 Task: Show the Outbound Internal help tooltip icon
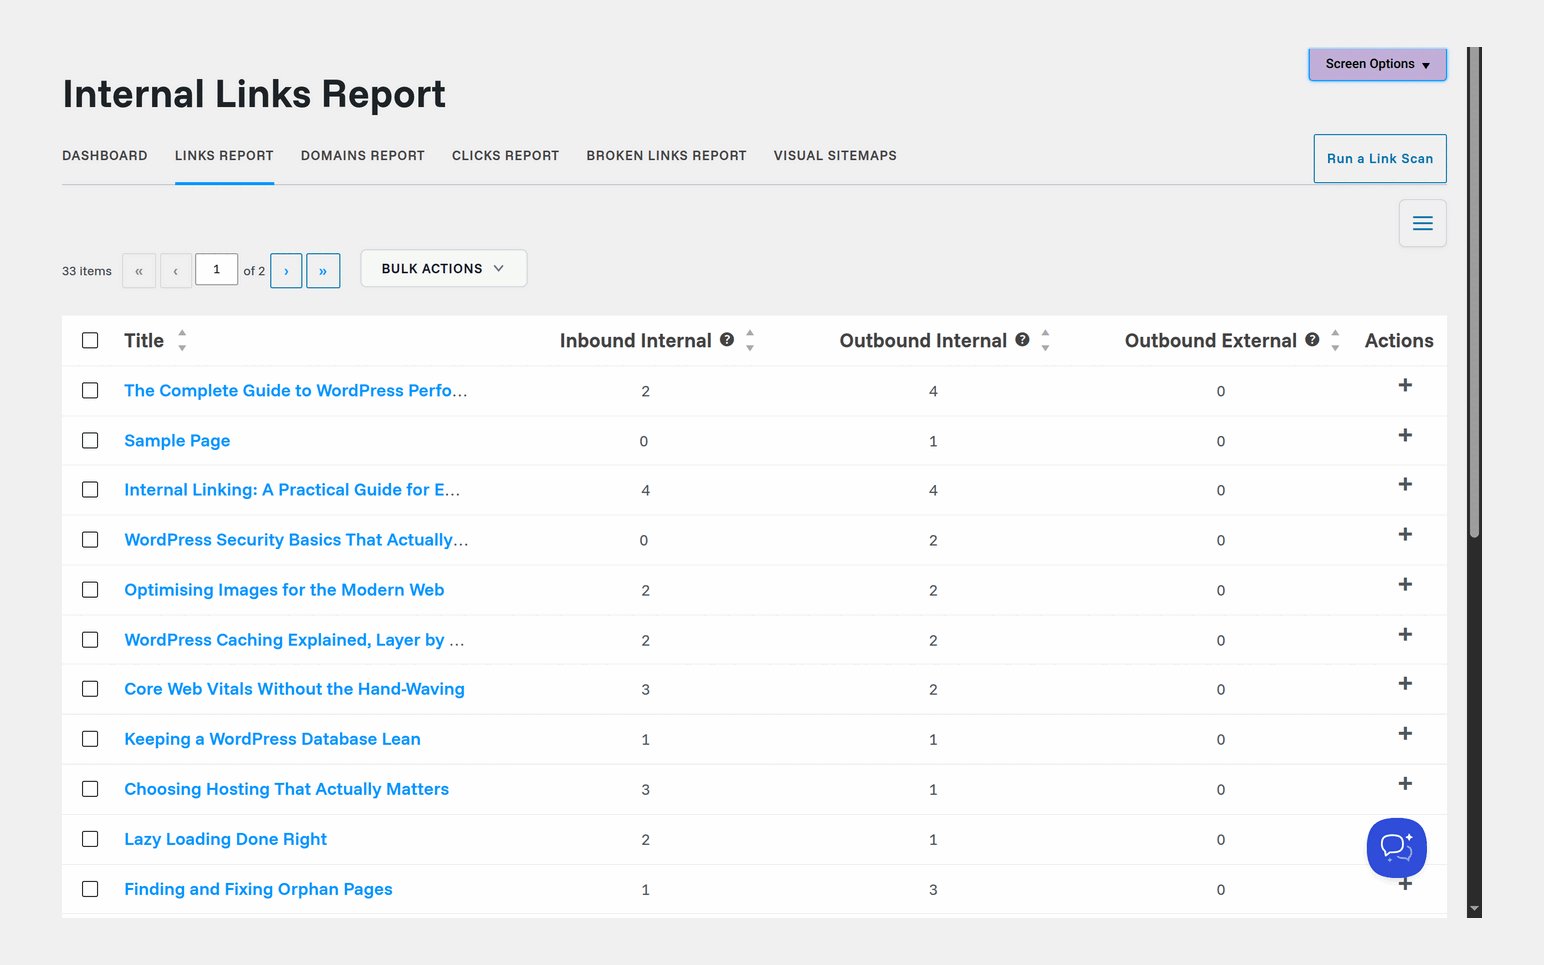click(x=1022, y=340)
